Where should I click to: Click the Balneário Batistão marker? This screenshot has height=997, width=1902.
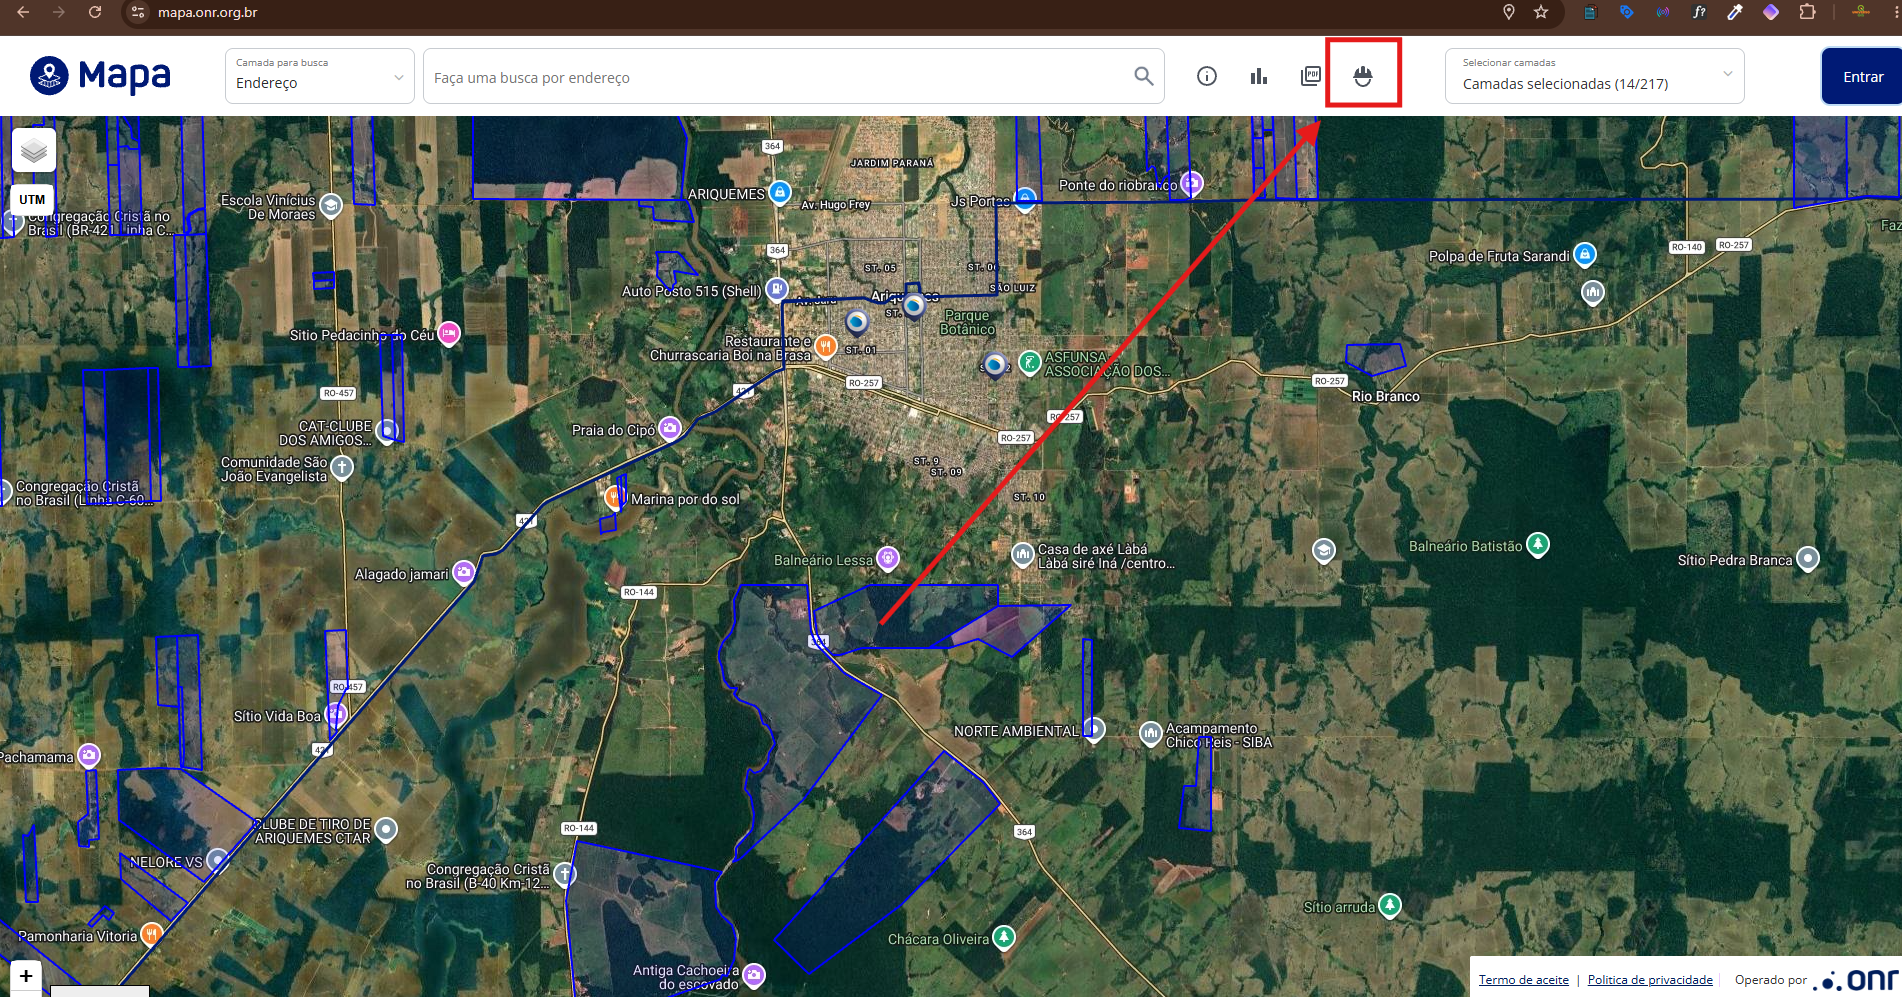coord(1538,545)
